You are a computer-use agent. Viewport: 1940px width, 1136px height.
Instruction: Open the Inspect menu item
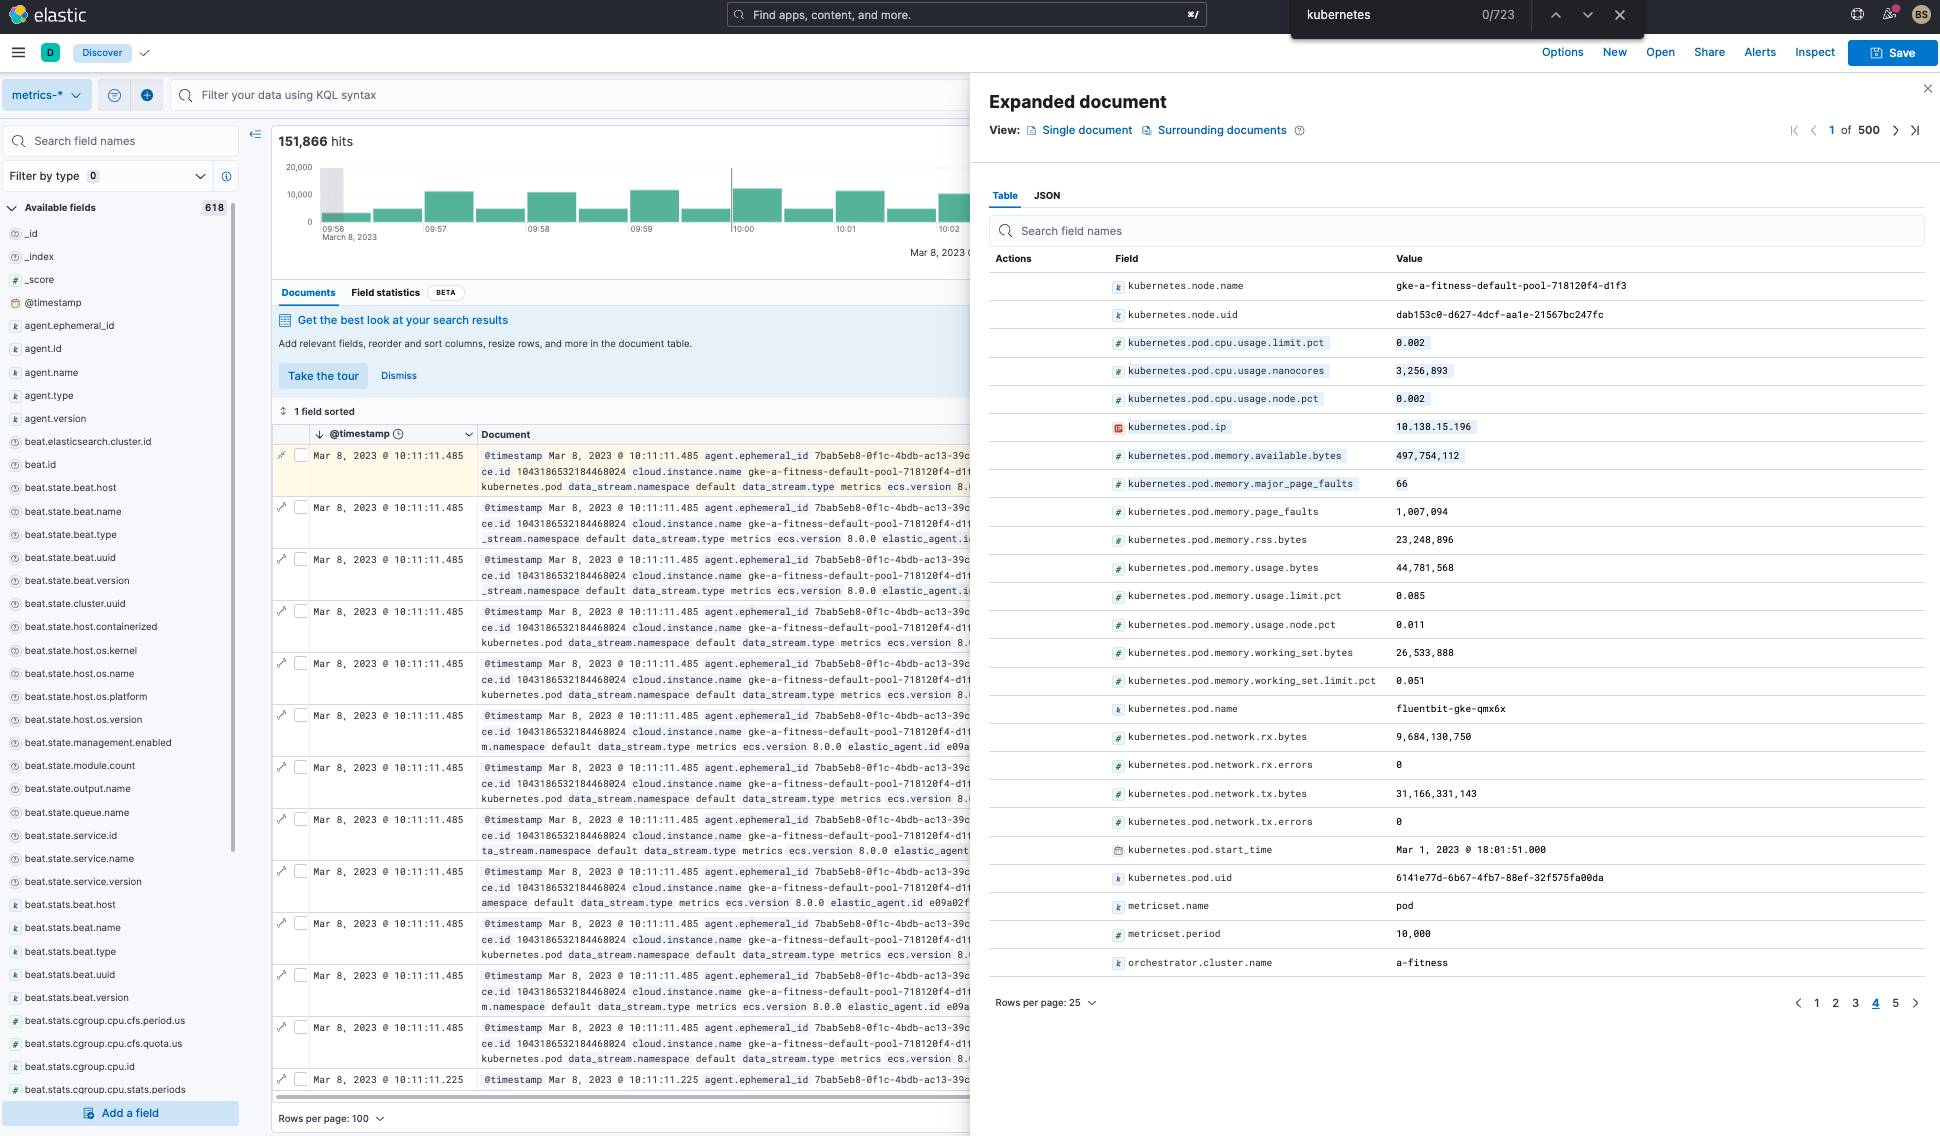[1814, 52]
